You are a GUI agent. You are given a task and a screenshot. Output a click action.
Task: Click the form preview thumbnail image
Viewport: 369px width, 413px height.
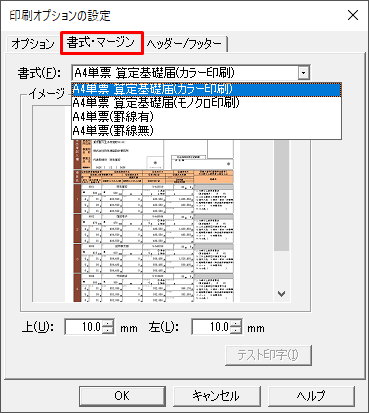point(153,220)
